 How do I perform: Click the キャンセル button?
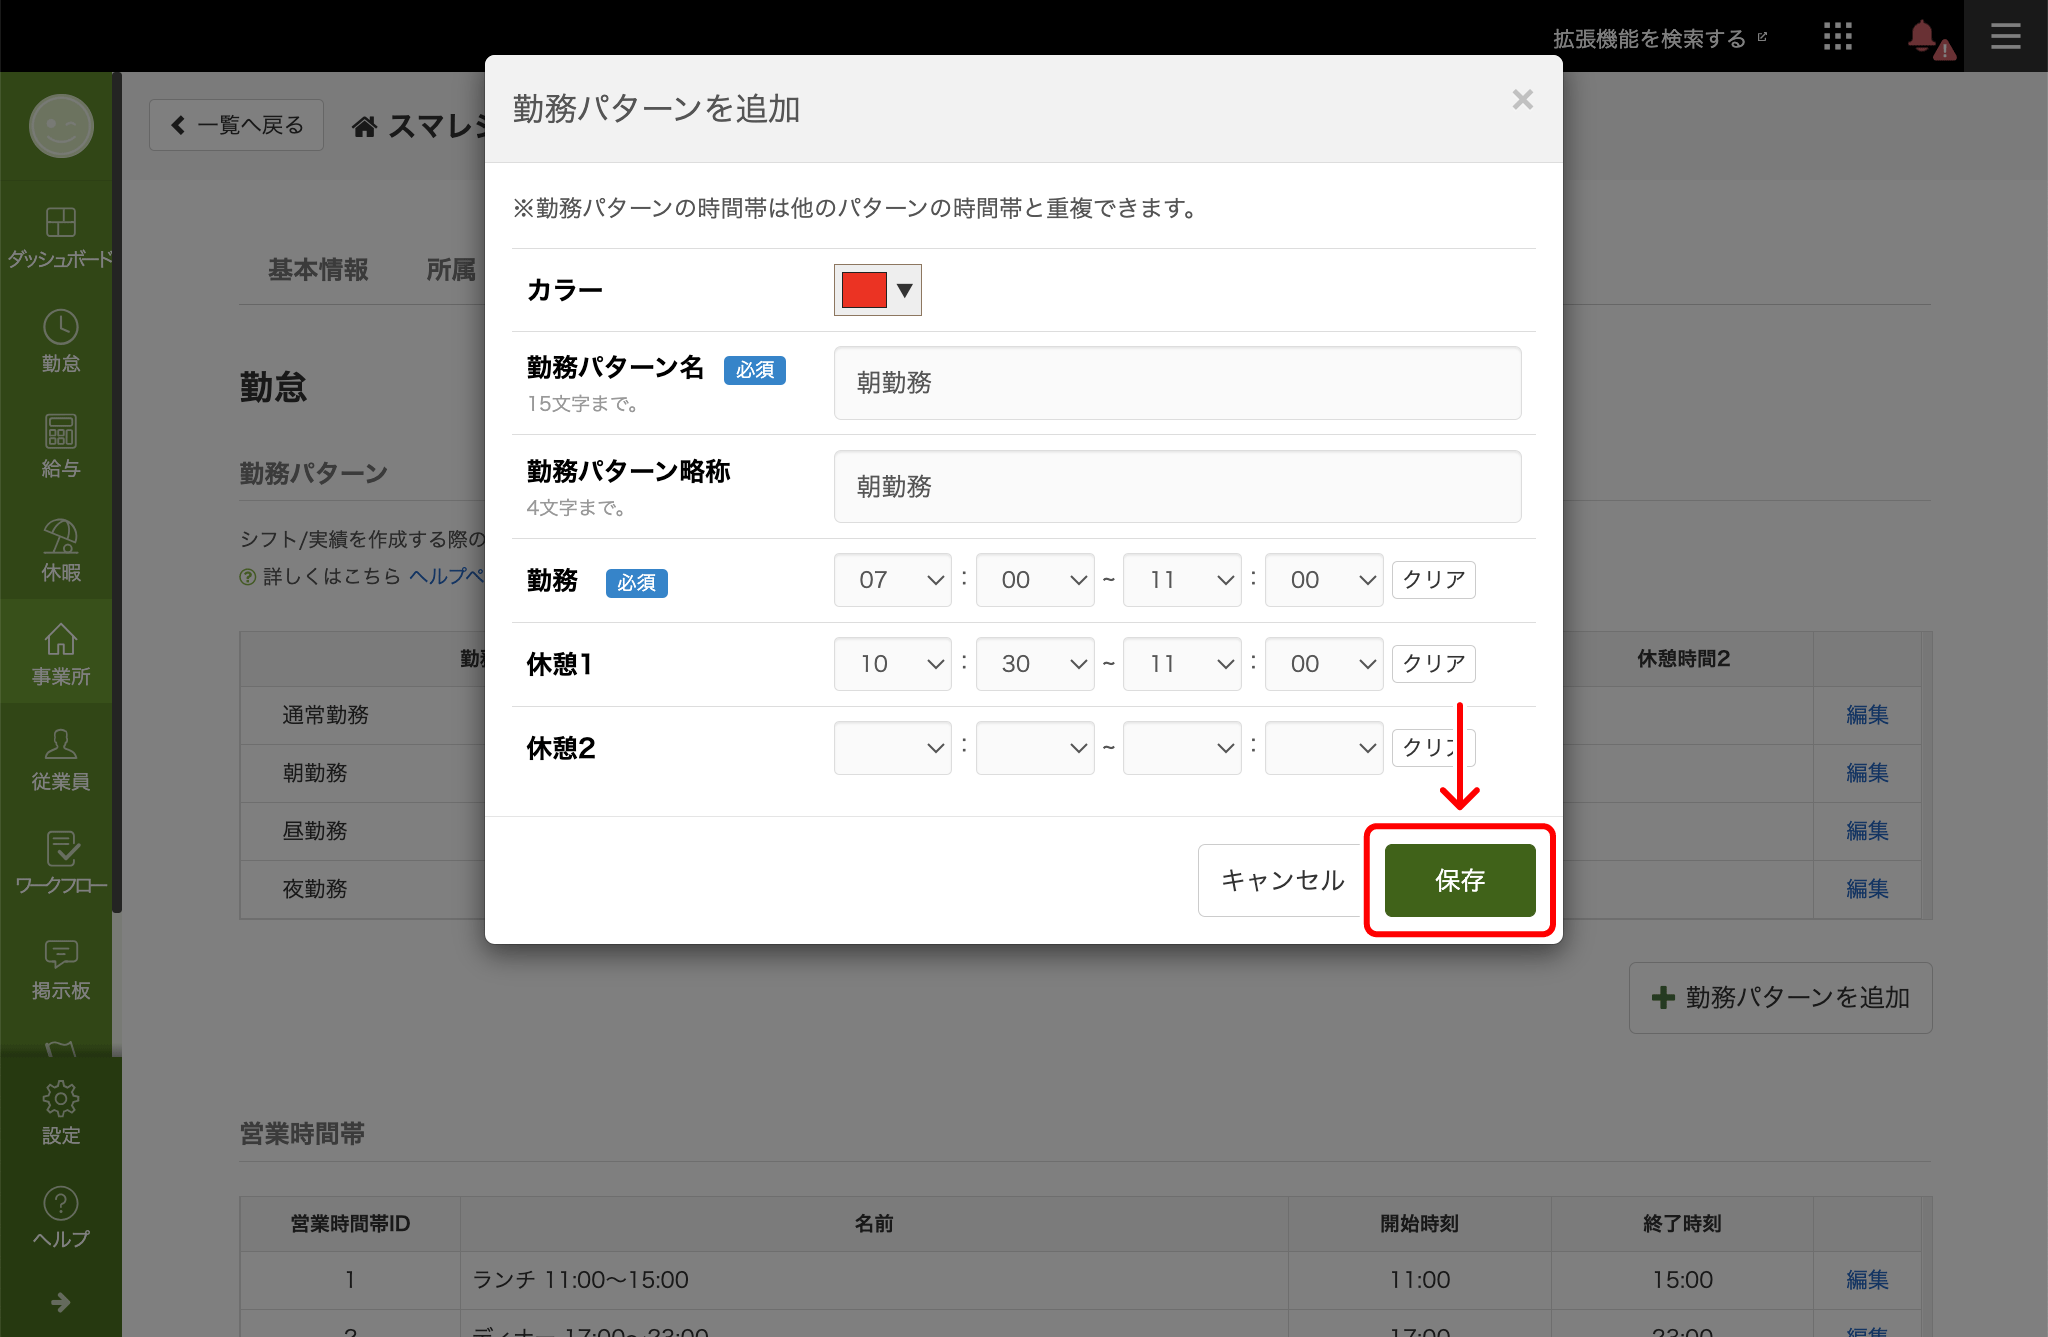1282,880
